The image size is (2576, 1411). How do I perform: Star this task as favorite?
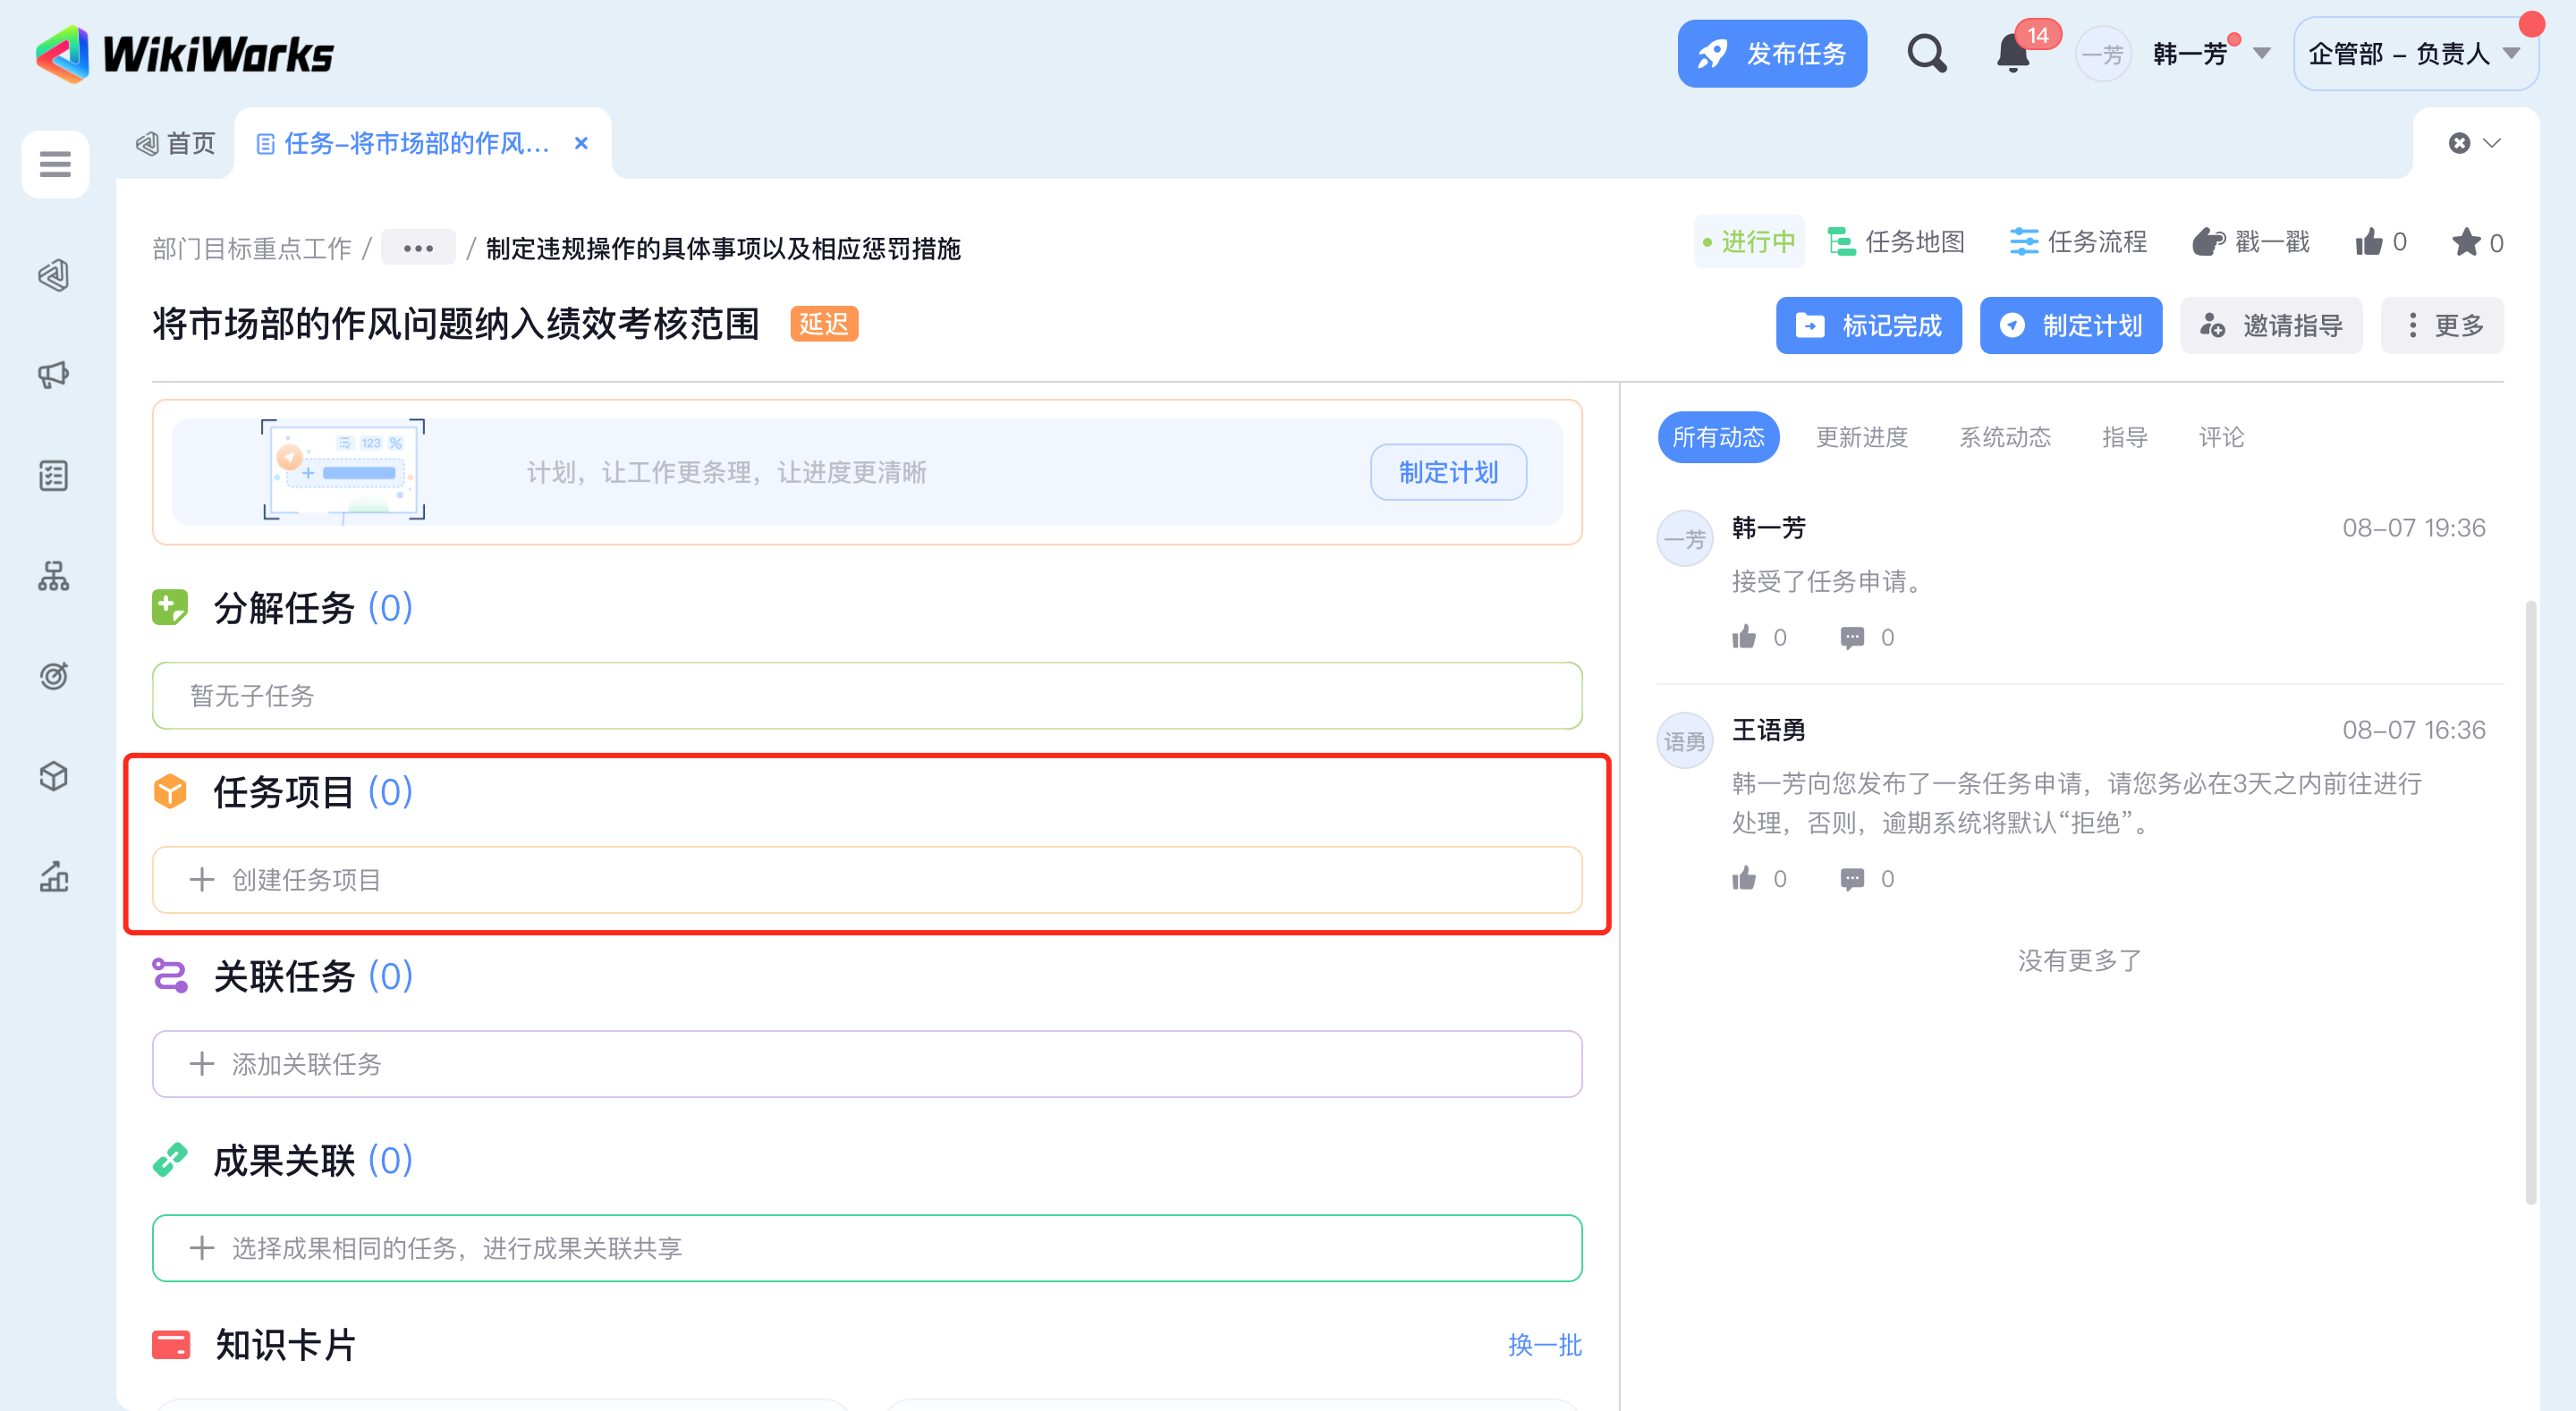tap(2465, 243)
